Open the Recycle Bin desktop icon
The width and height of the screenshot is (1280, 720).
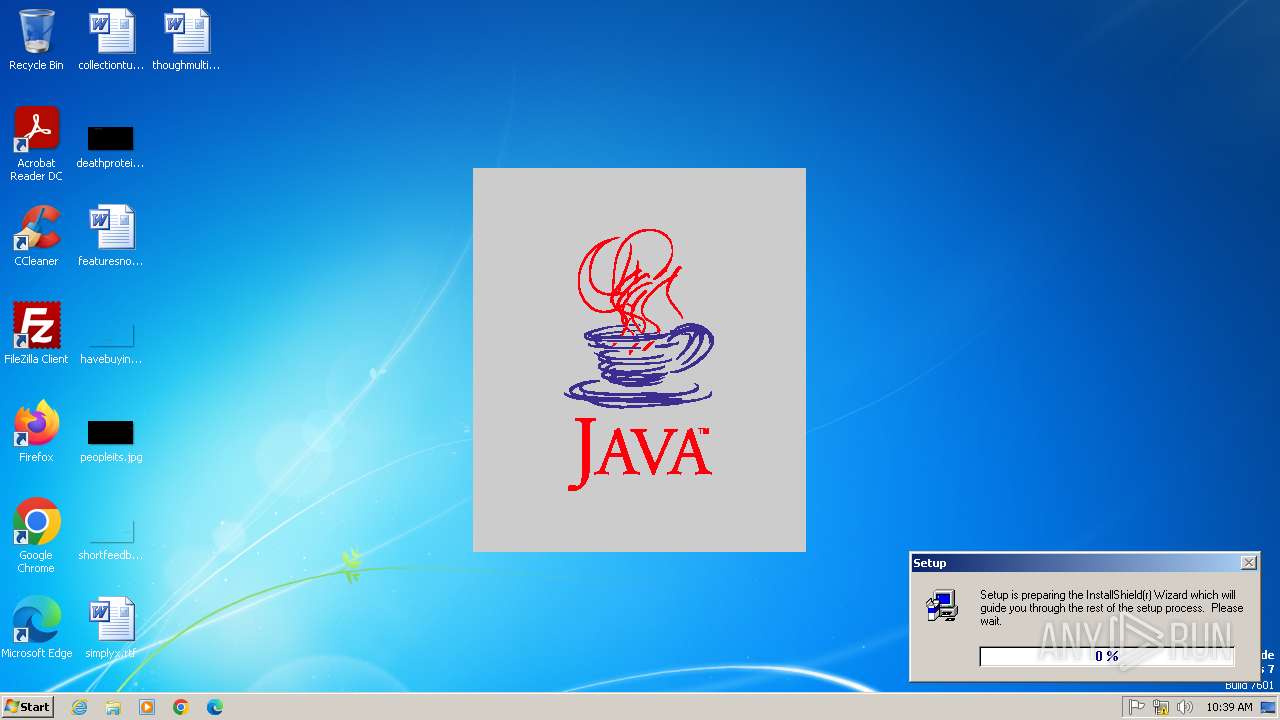(x=36, y=40)
